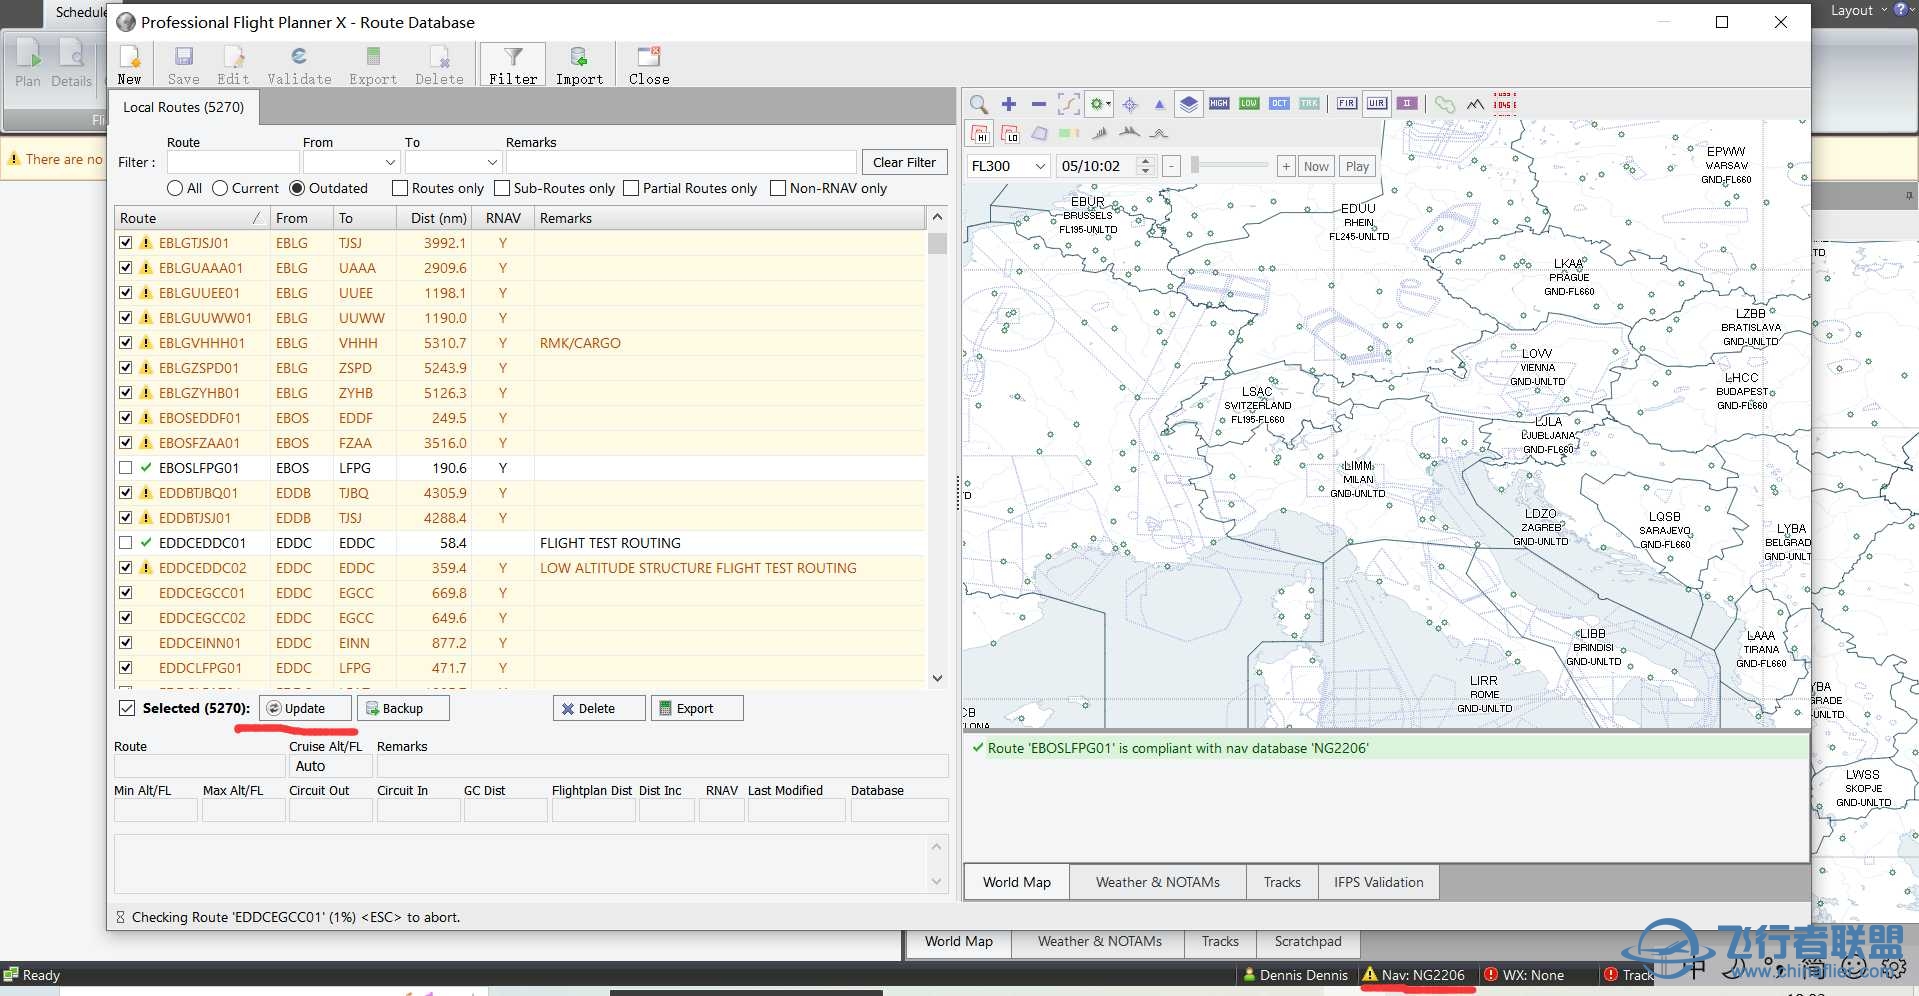The height and width of the screenshot is (996, 1919).
Task: Click the Now time button
Action: (x=1316, y=166)
